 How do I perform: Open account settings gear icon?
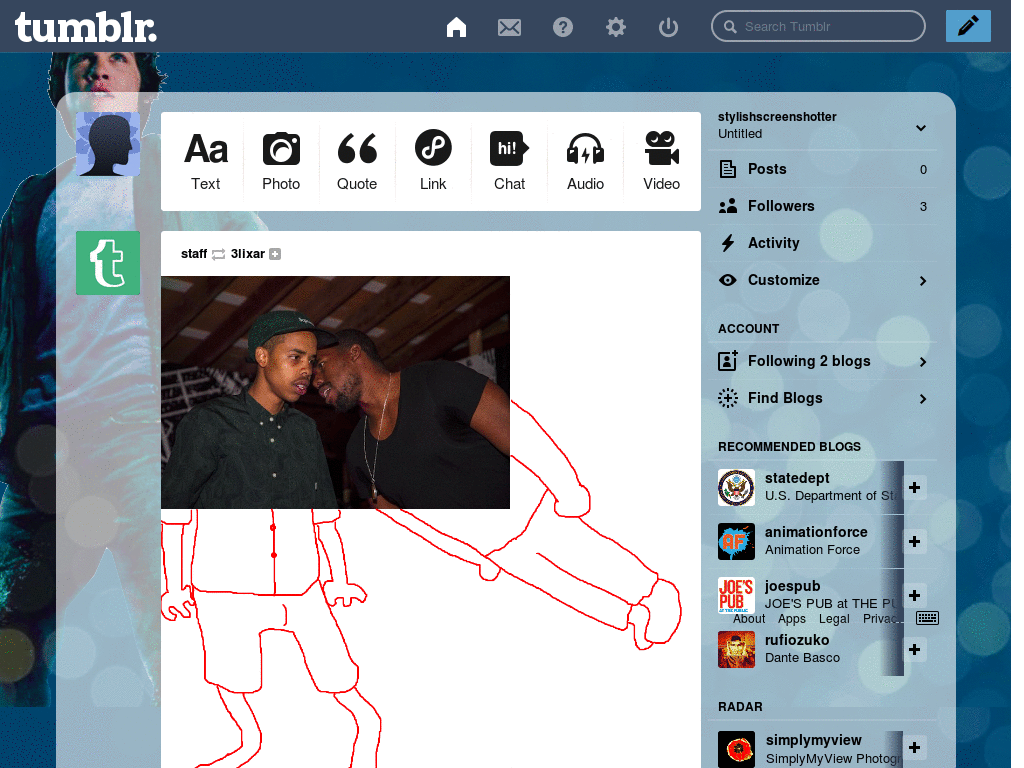click(x=616, y=27)
